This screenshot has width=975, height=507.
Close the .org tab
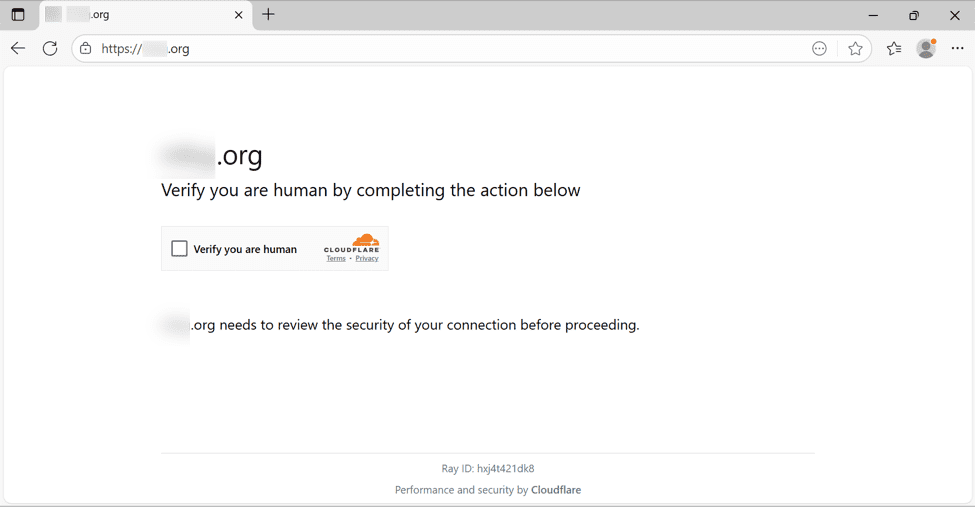tap(238, 15)
